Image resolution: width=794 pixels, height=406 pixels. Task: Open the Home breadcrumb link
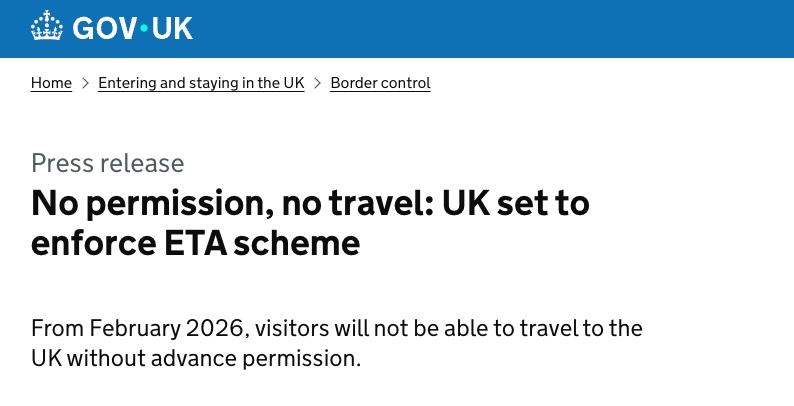[51, 83]
